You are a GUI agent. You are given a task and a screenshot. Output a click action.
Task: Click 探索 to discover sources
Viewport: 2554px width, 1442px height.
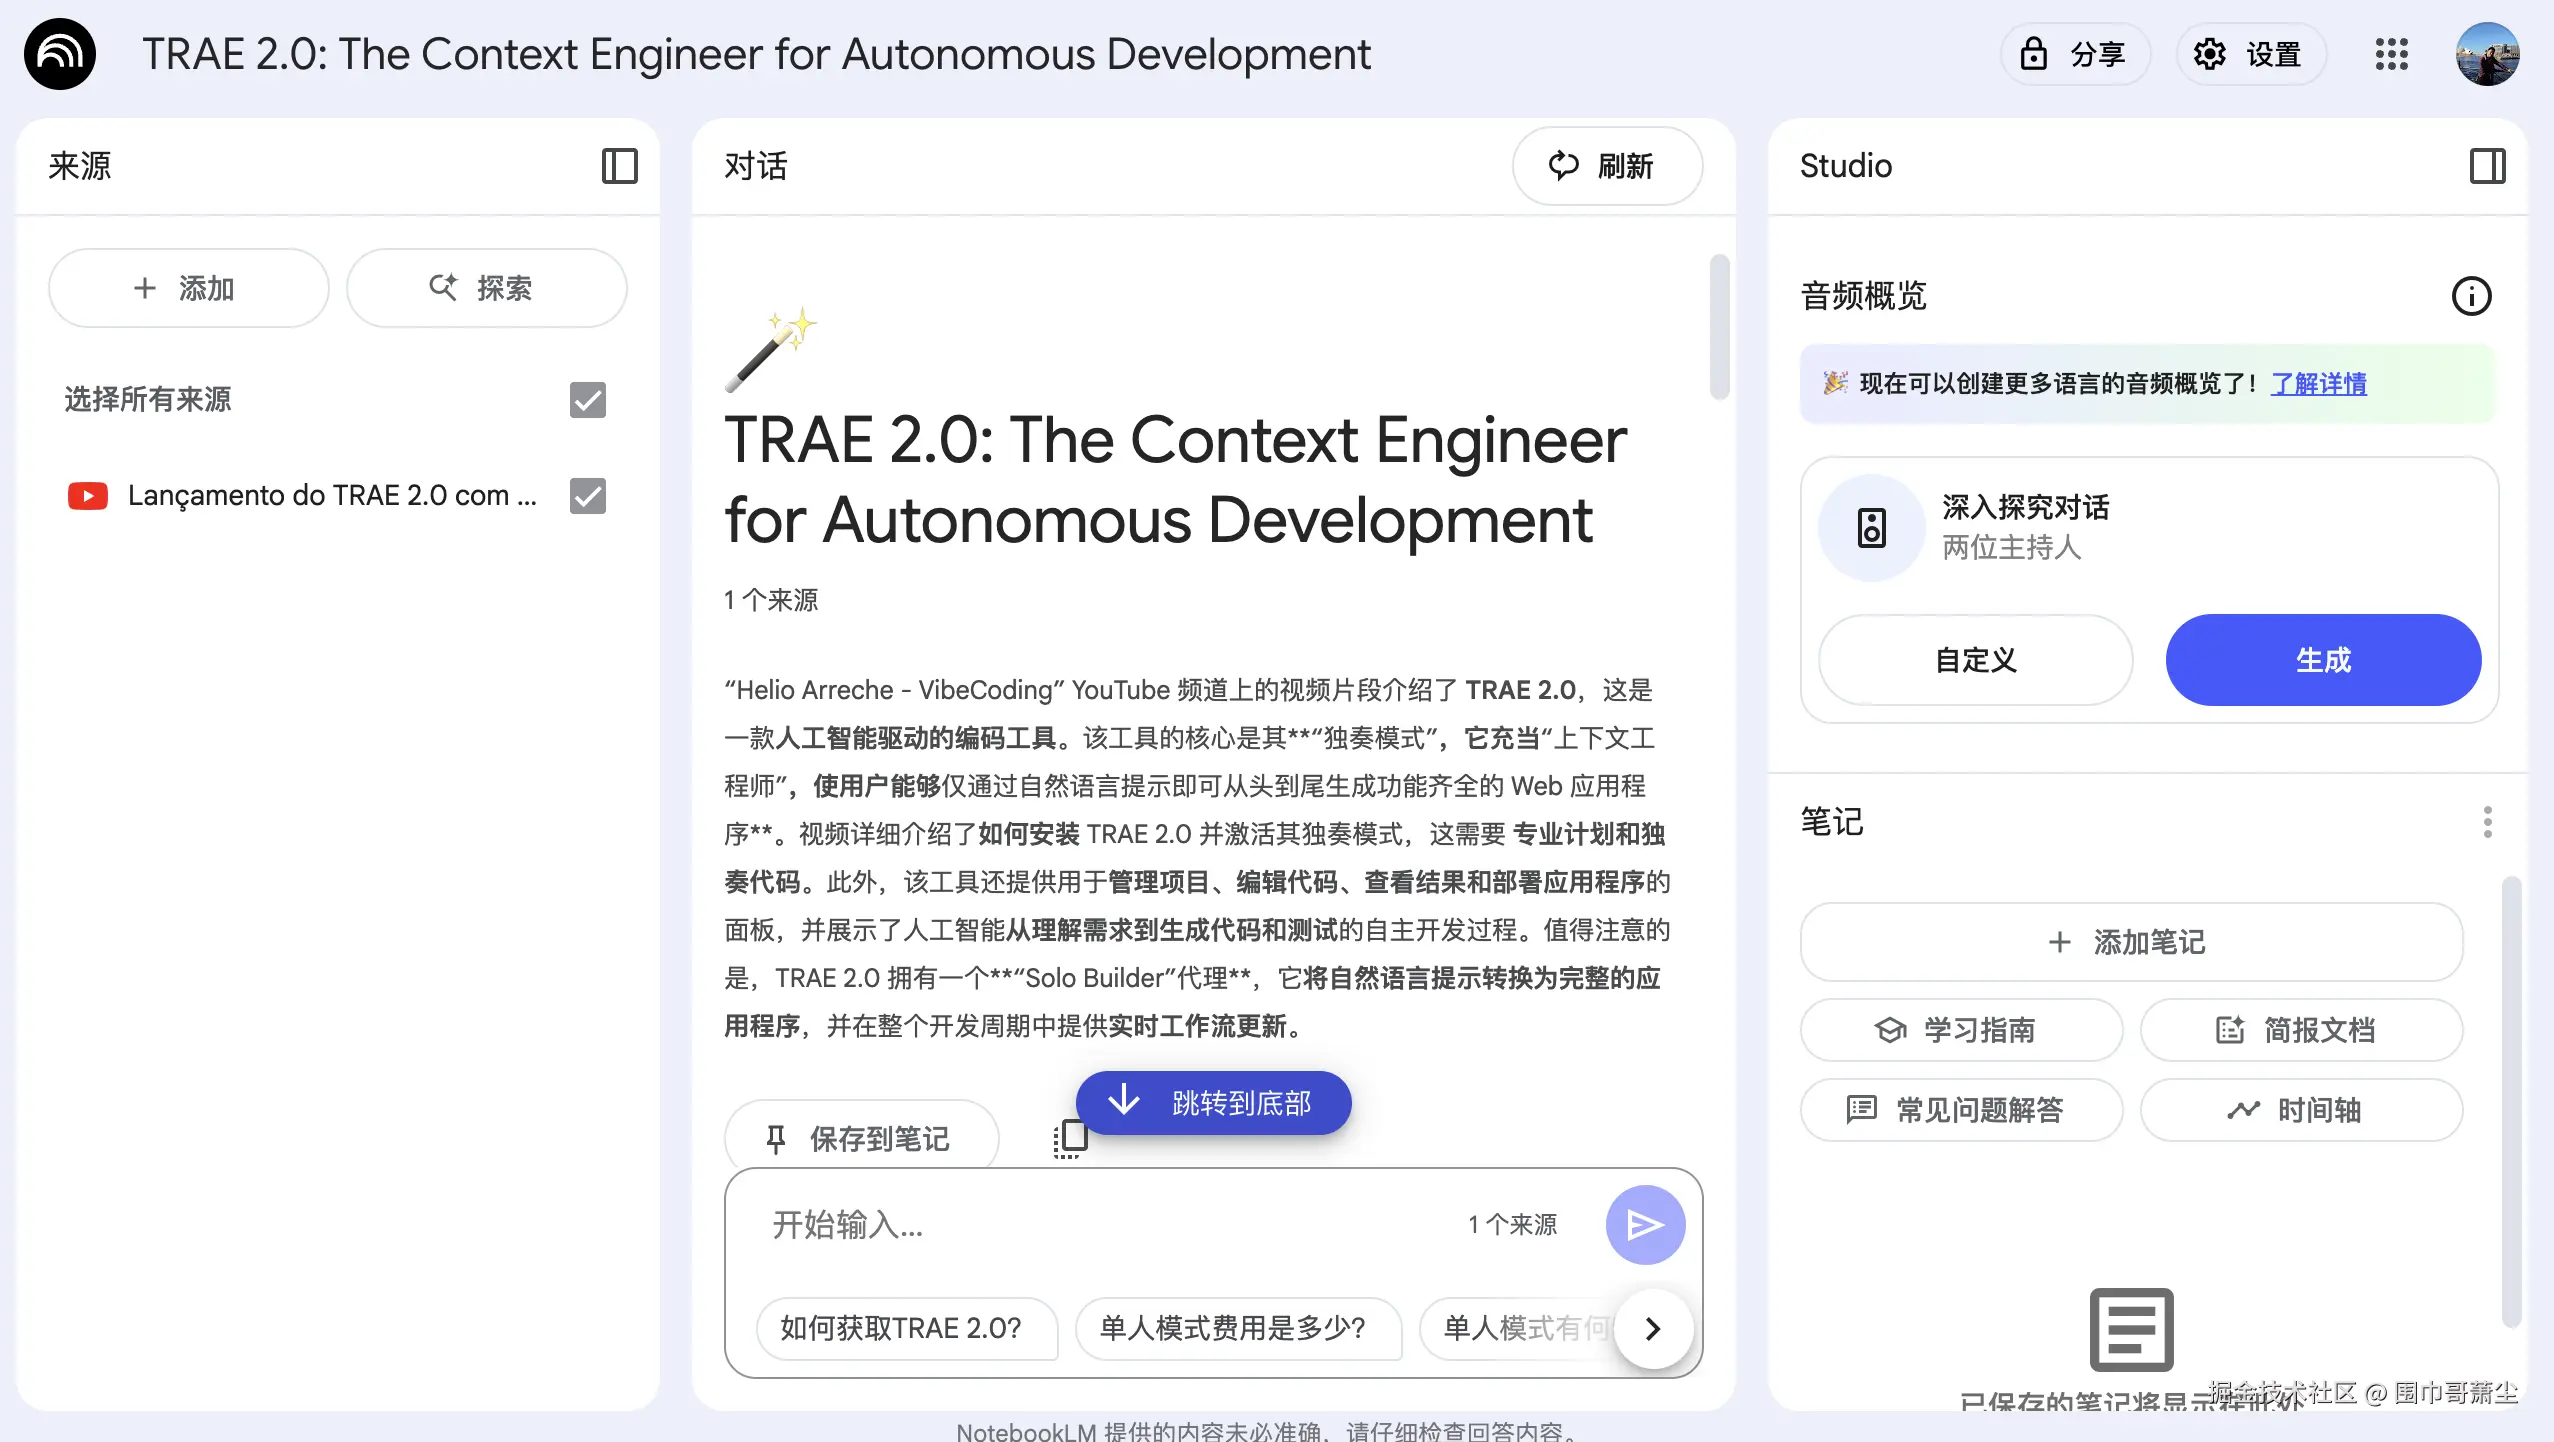coord(486,288)
